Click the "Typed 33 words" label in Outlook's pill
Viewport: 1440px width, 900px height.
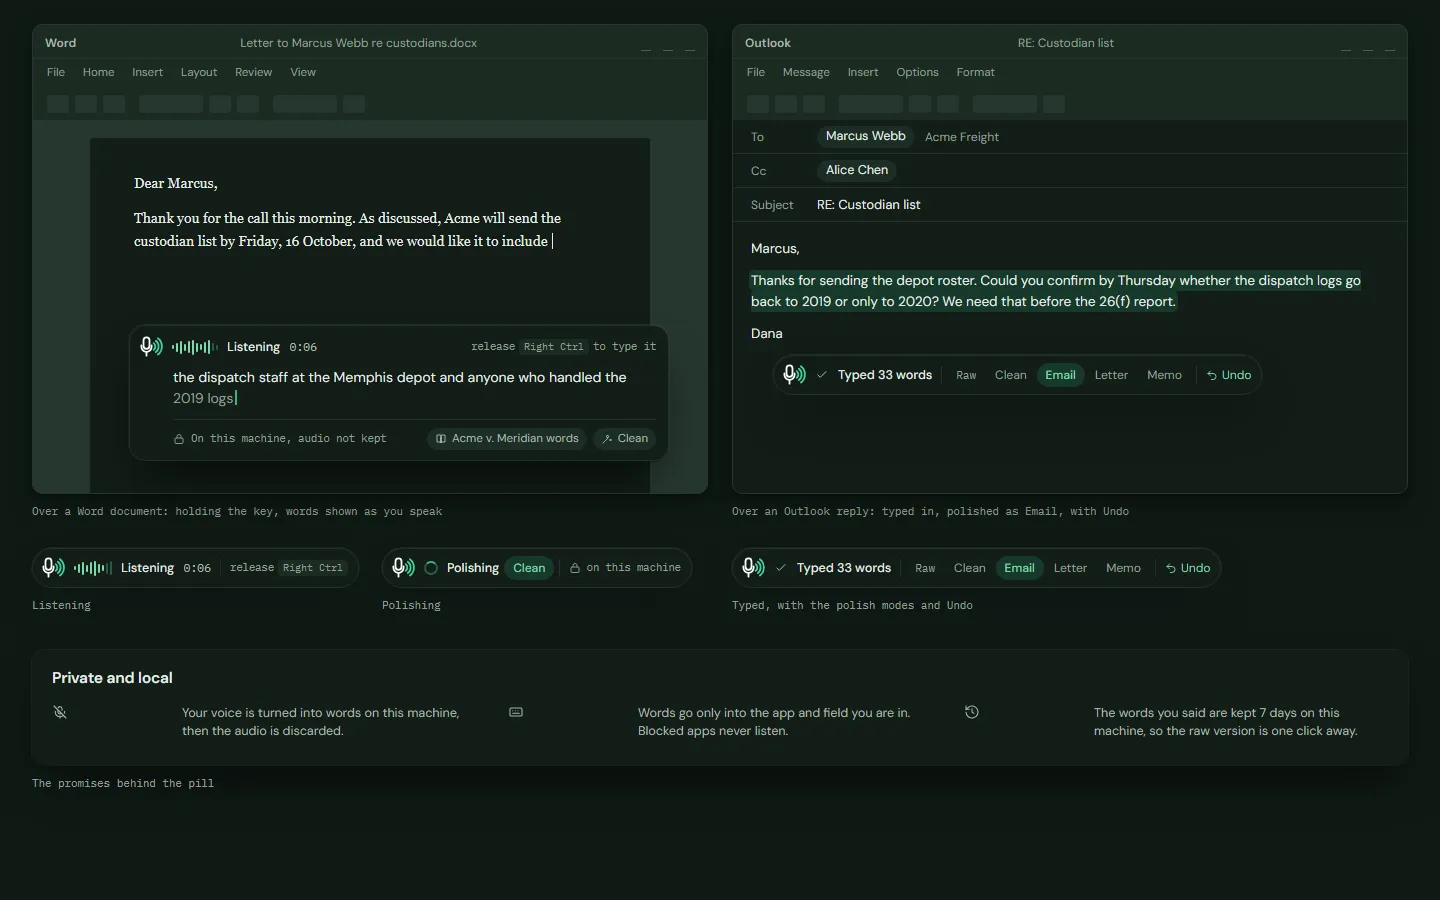884,375
